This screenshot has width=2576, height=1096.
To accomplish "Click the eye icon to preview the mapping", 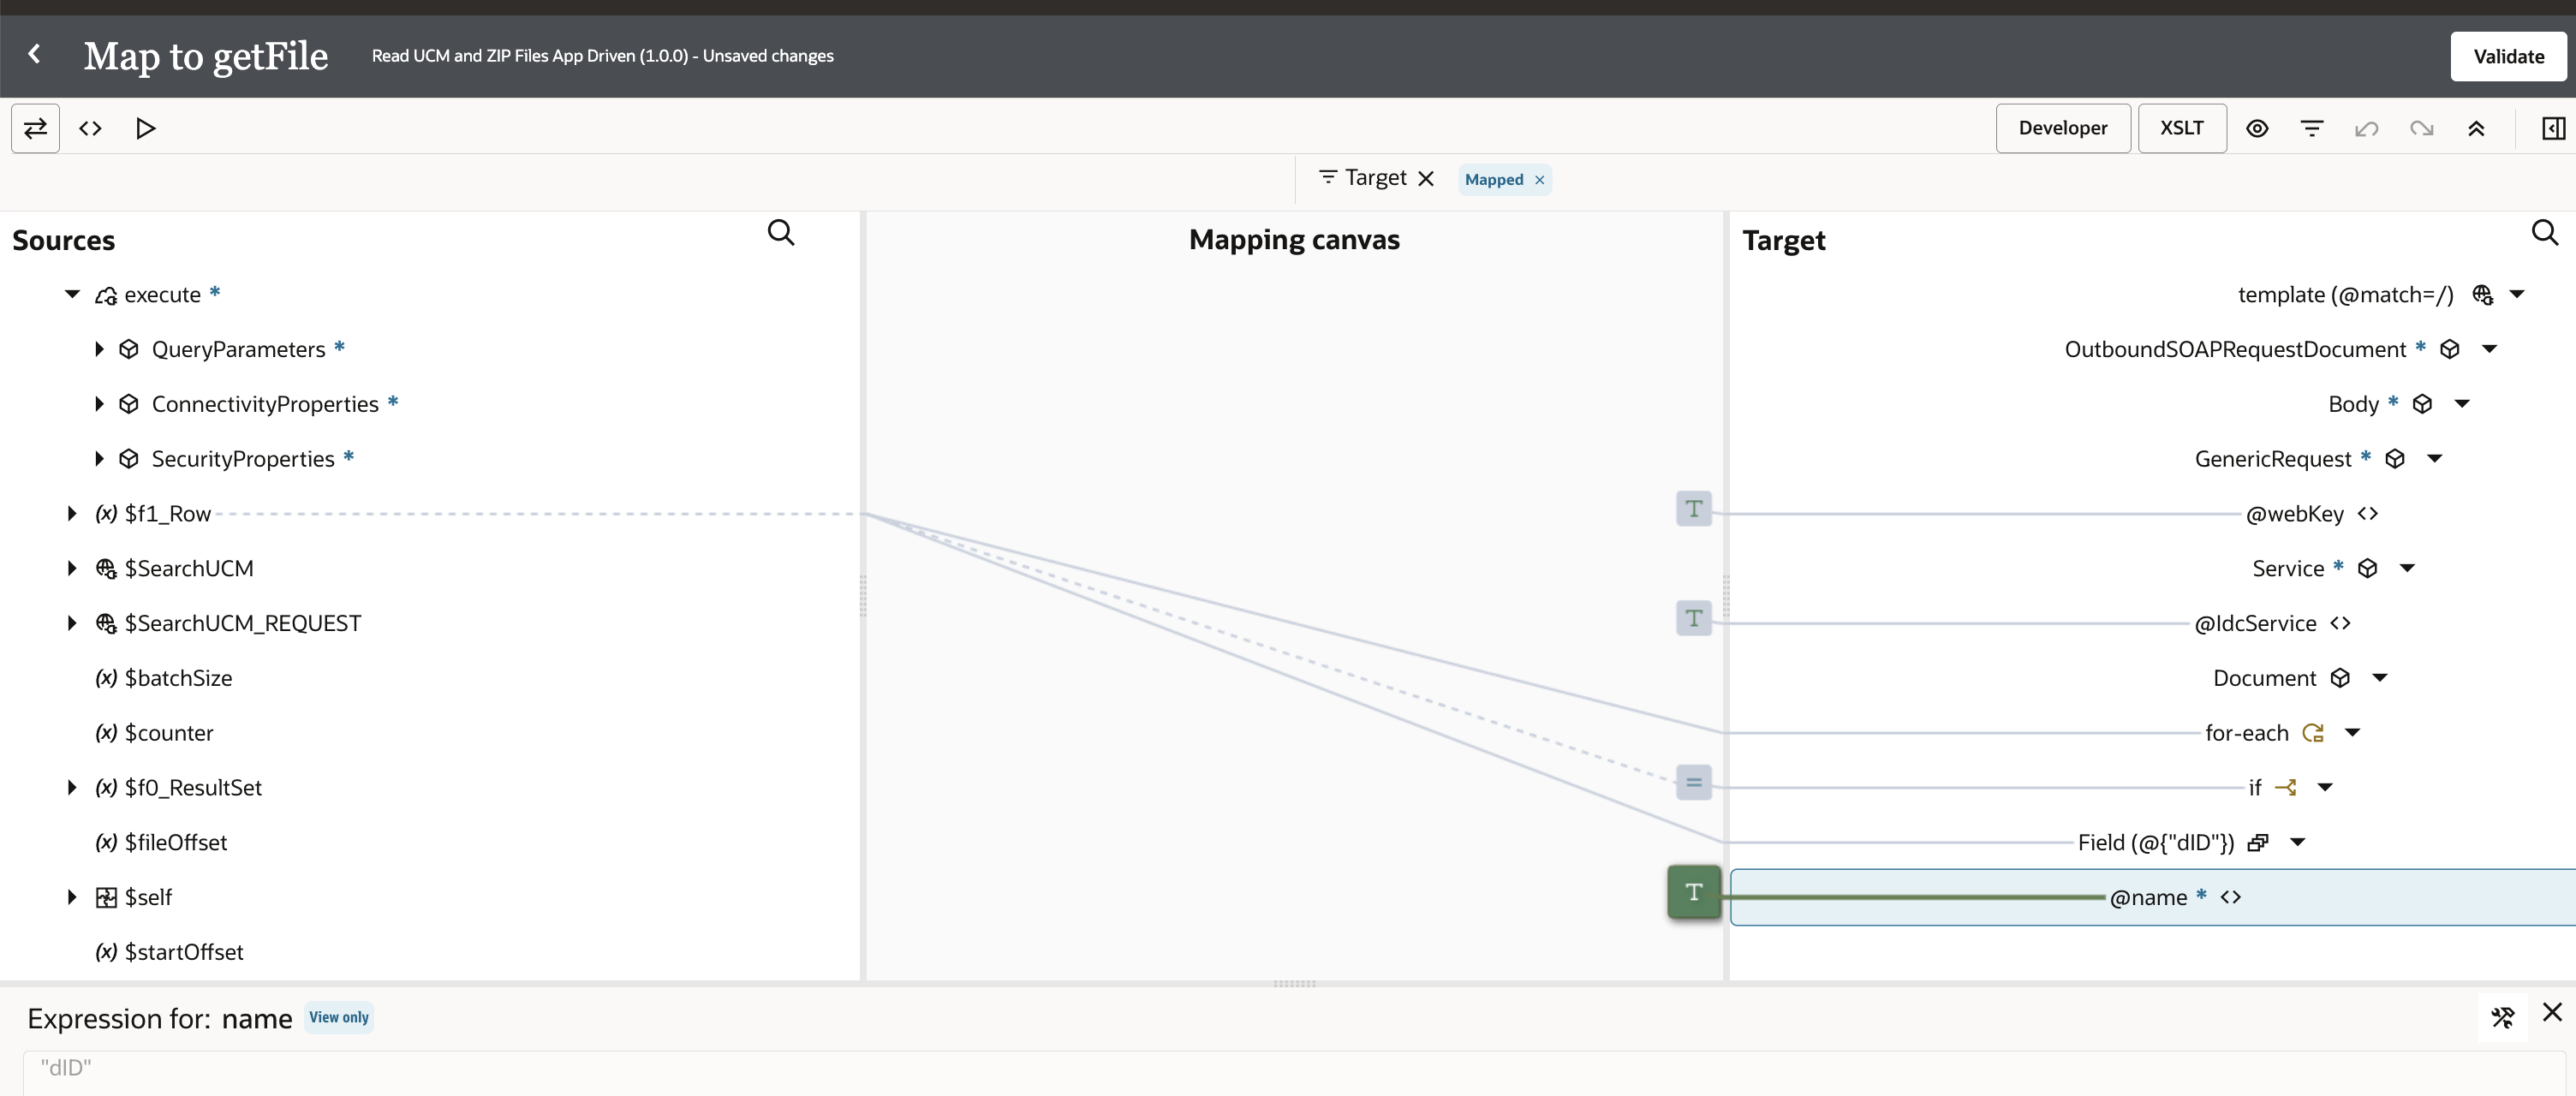I will (x=2258, y=128).
